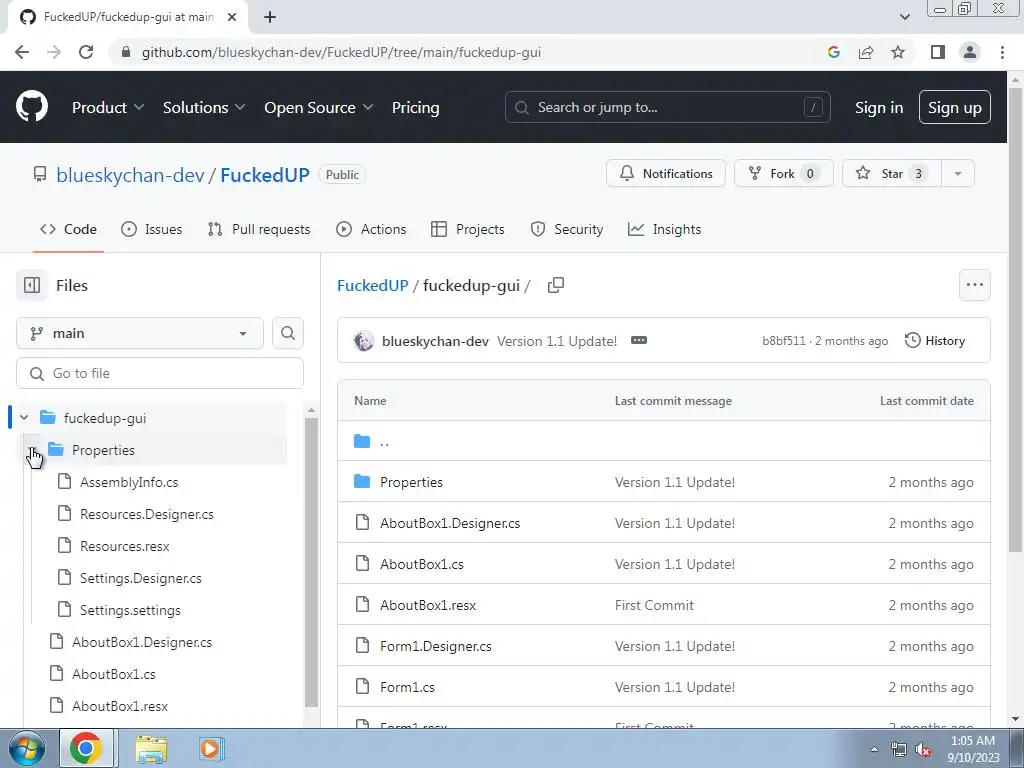
Task: Reload the page
Action: pos(86,52)
